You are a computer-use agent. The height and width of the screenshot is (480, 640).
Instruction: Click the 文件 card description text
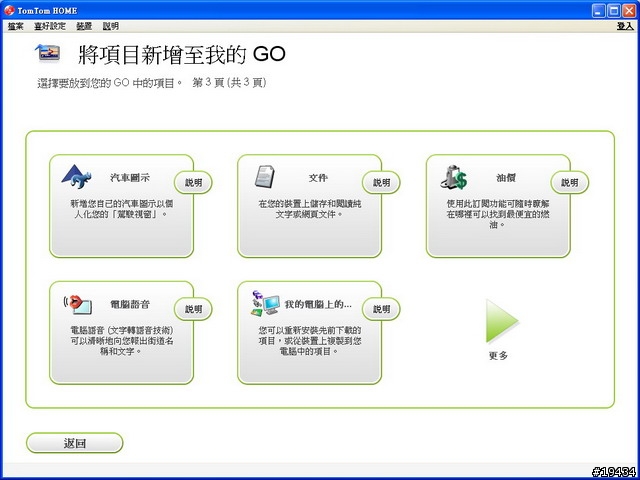pyautogui.click(x=310, y=208)
